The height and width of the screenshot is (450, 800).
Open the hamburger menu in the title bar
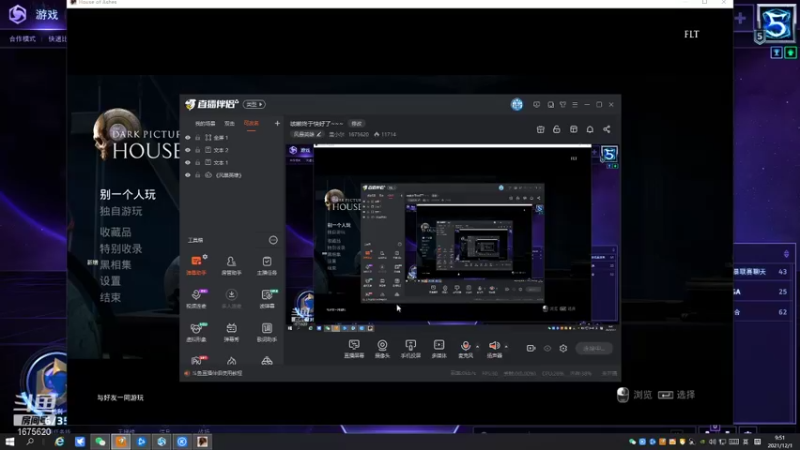(575, 105)
